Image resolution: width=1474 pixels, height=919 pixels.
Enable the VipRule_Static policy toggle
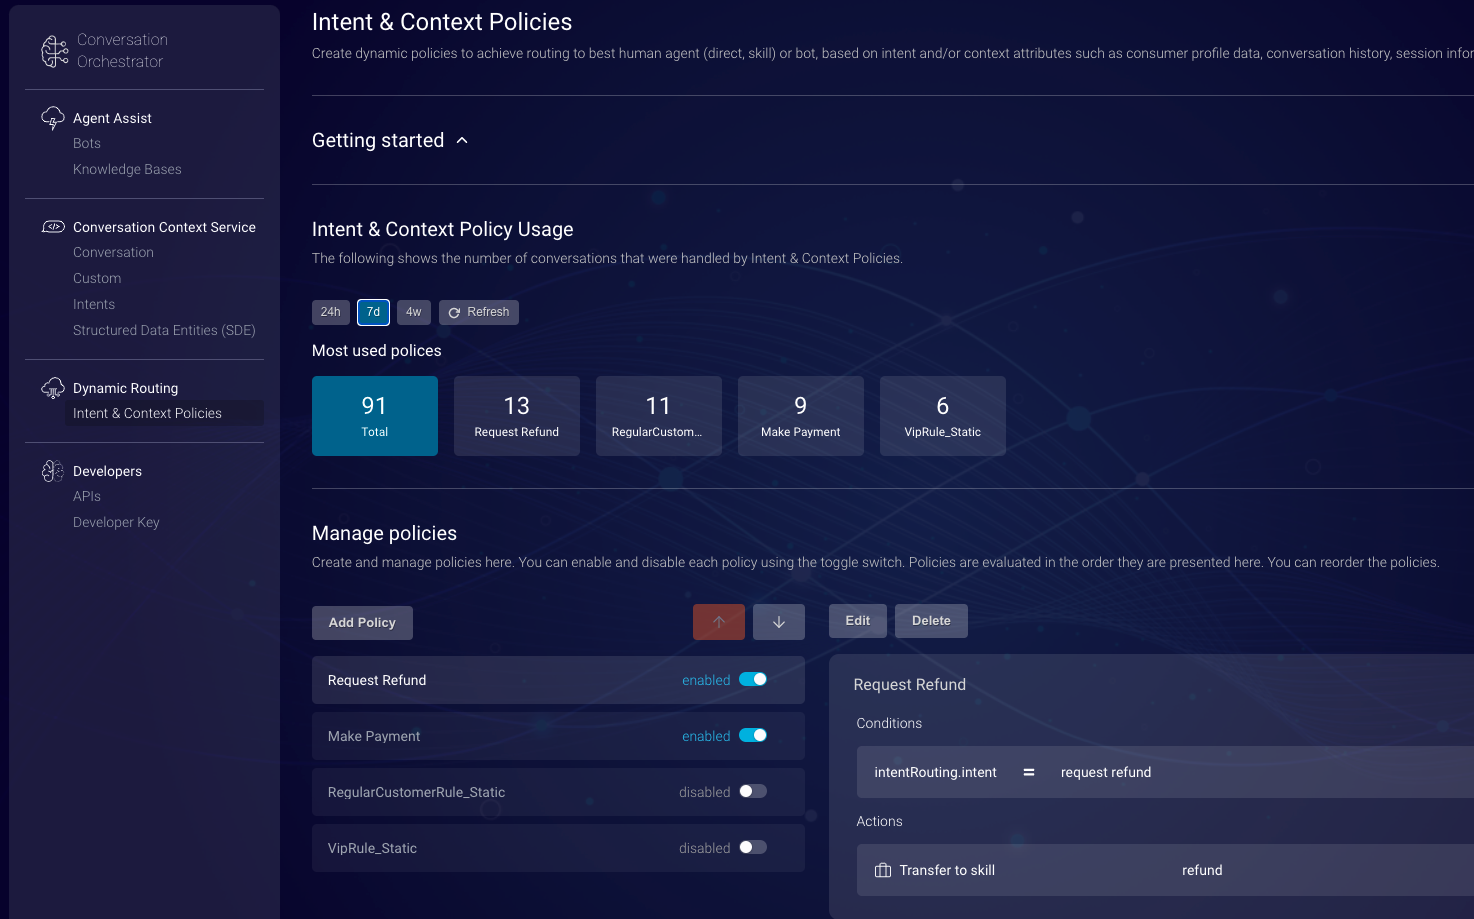point(753,848)
